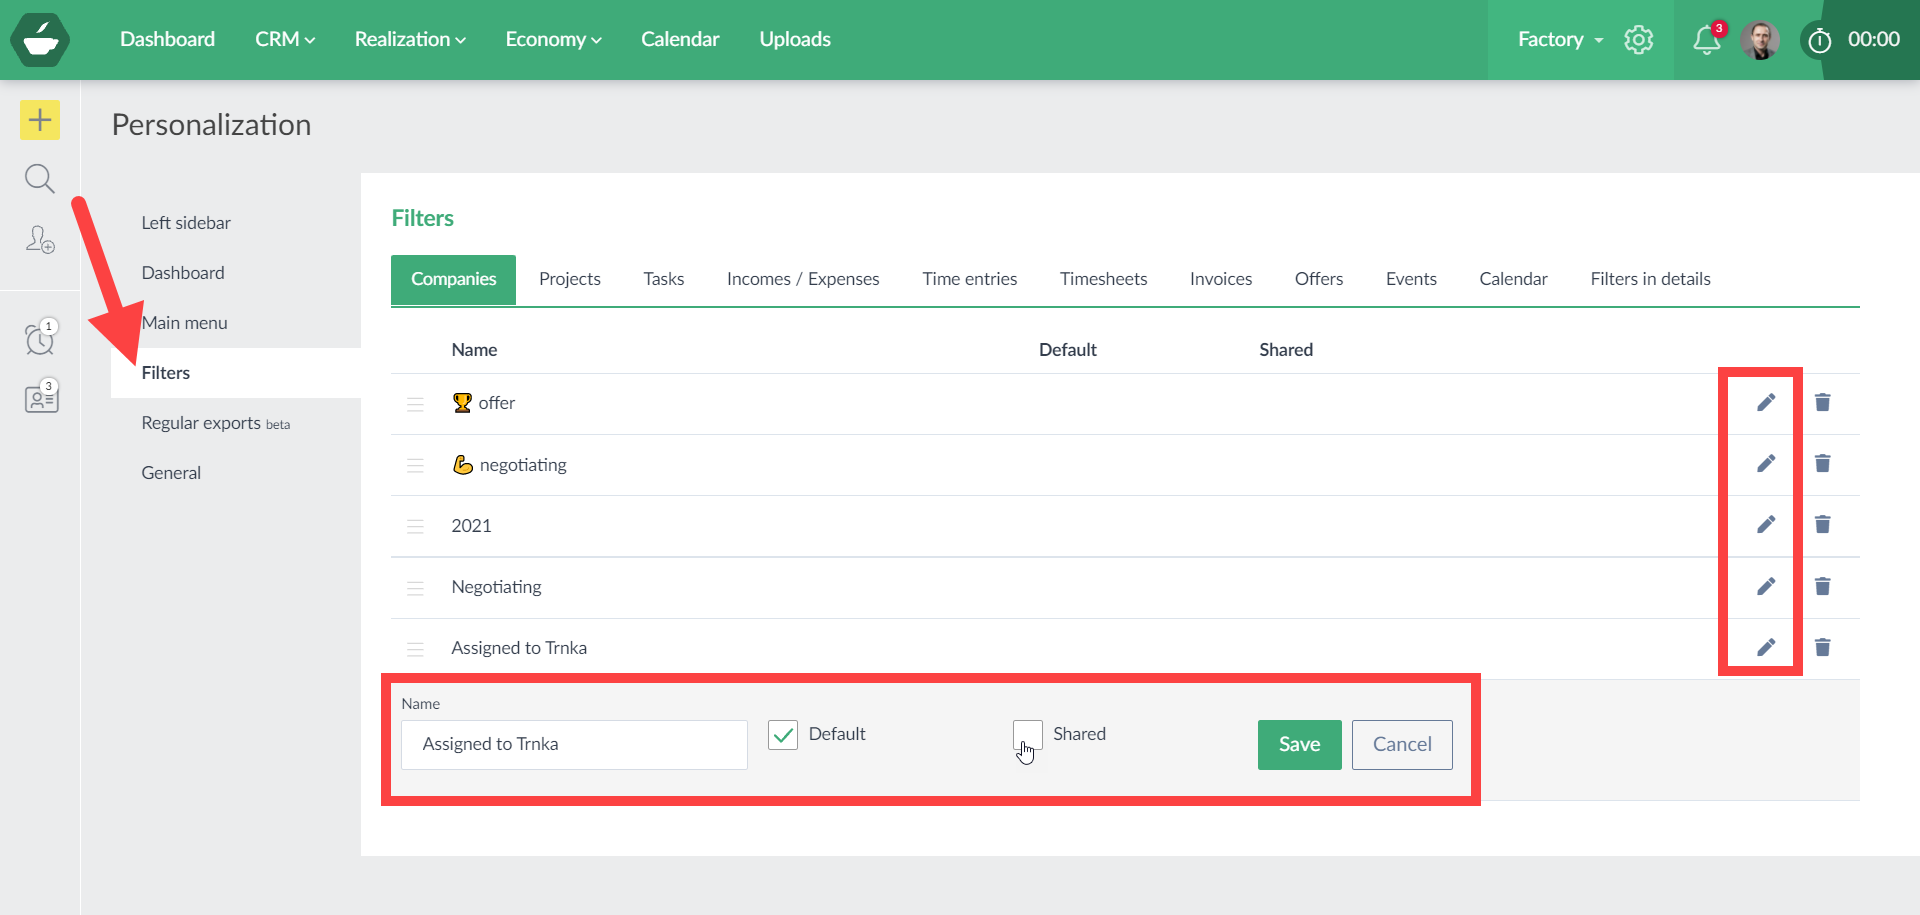Switch to the Projects filter tab
The image size is (1920, 915).
click(x=569, y=279)
